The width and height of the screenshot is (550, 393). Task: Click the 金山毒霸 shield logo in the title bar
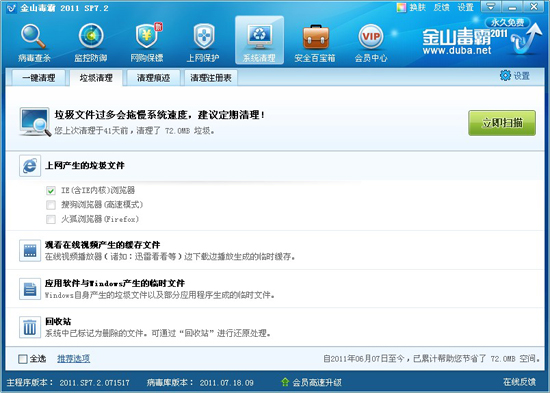11,8
